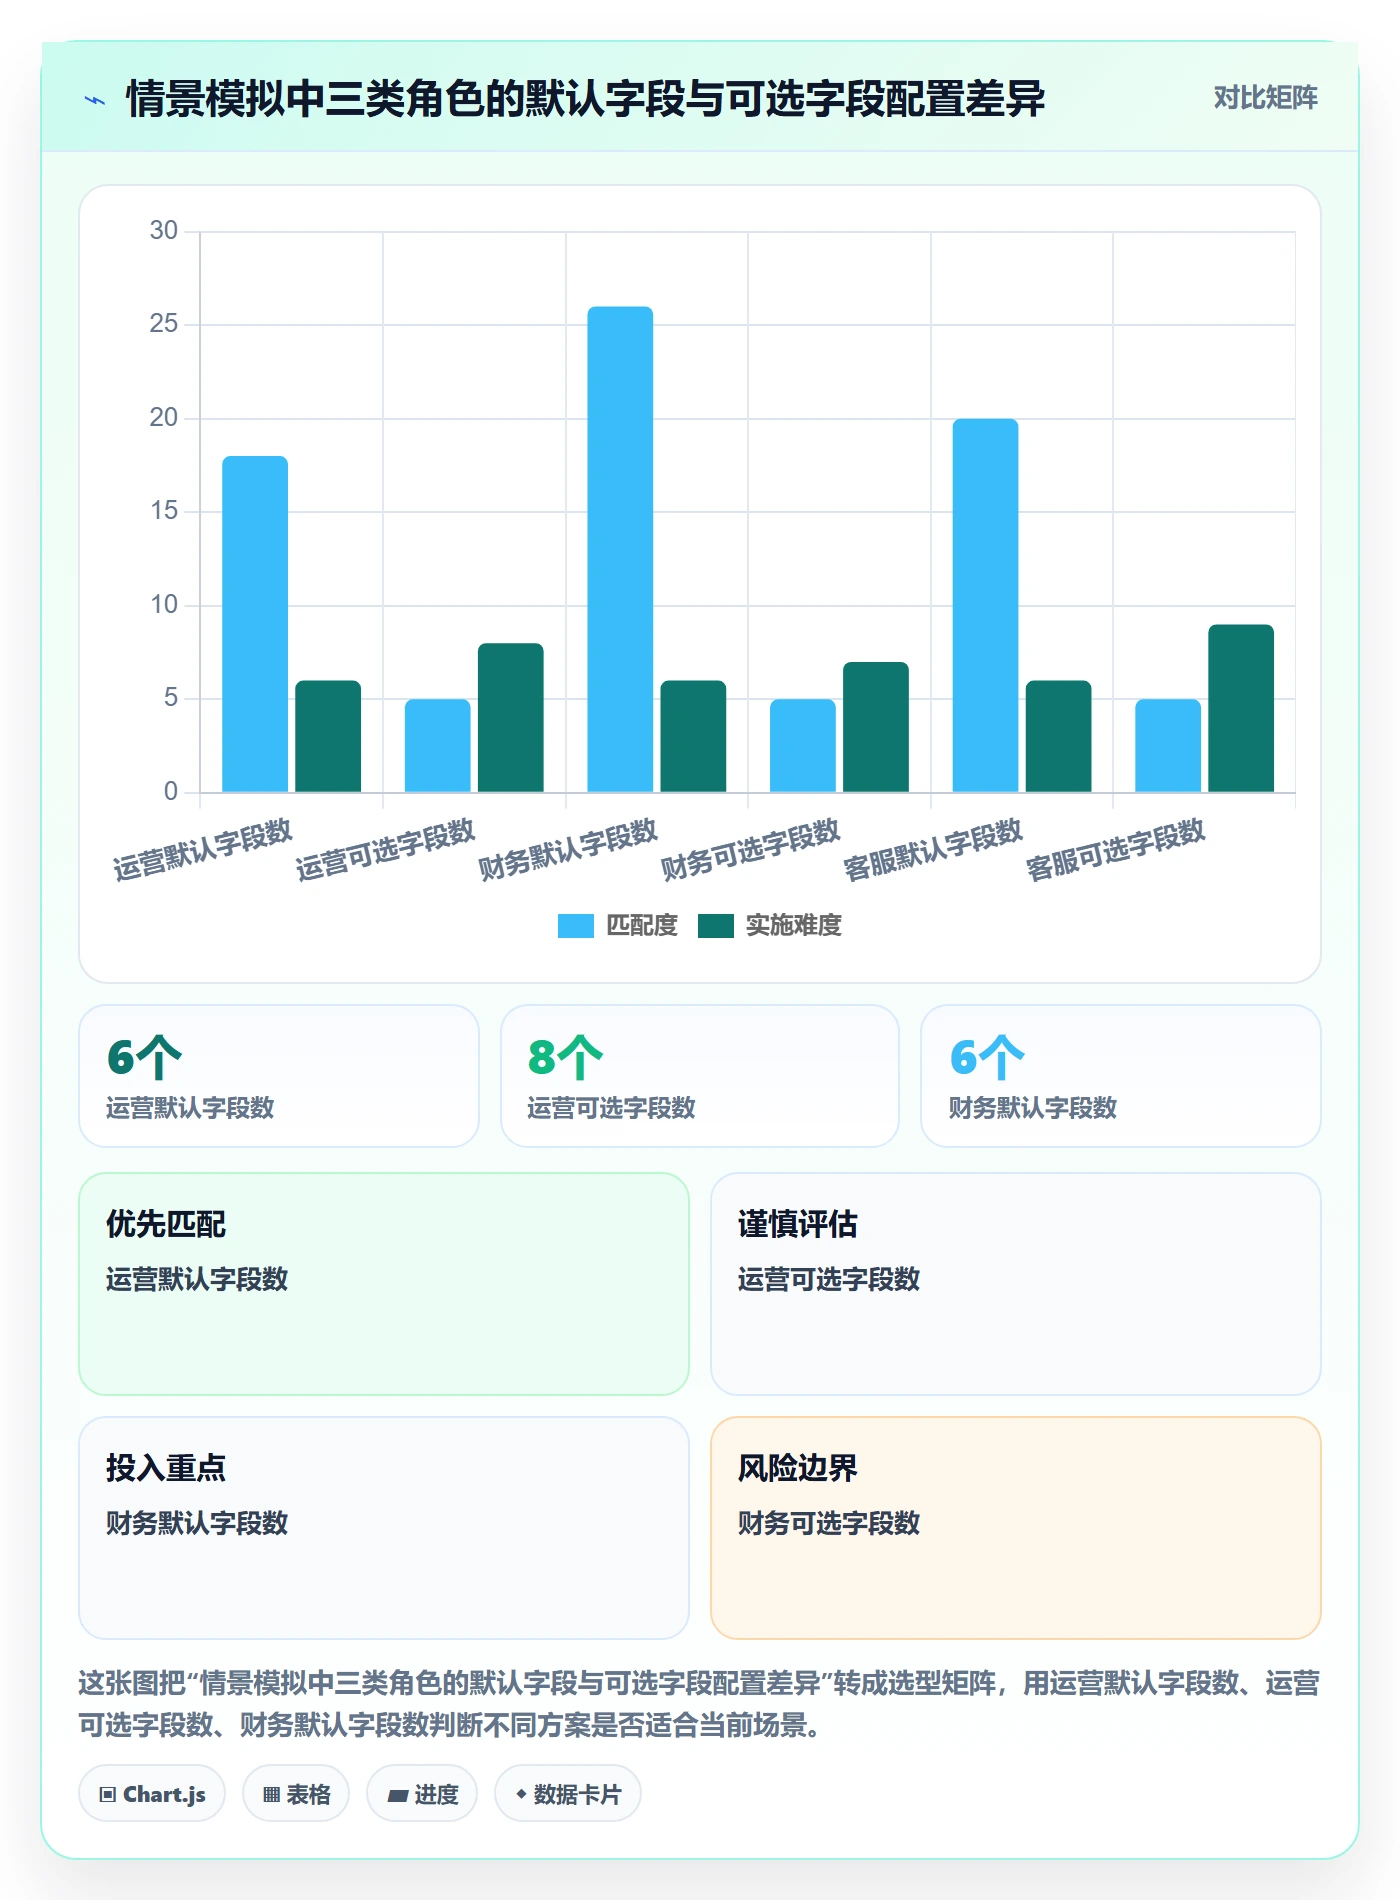Click the x-axis label 财务可选字段数
The height and width of the screenshot is (1900, 1400).
click(x=750, y=850)
